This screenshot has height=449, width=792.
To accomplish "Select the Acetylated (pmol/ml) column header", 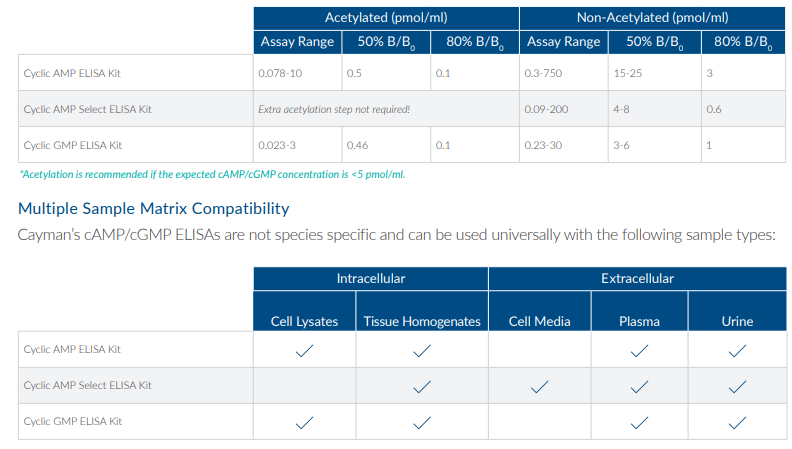I will (385, 18).
